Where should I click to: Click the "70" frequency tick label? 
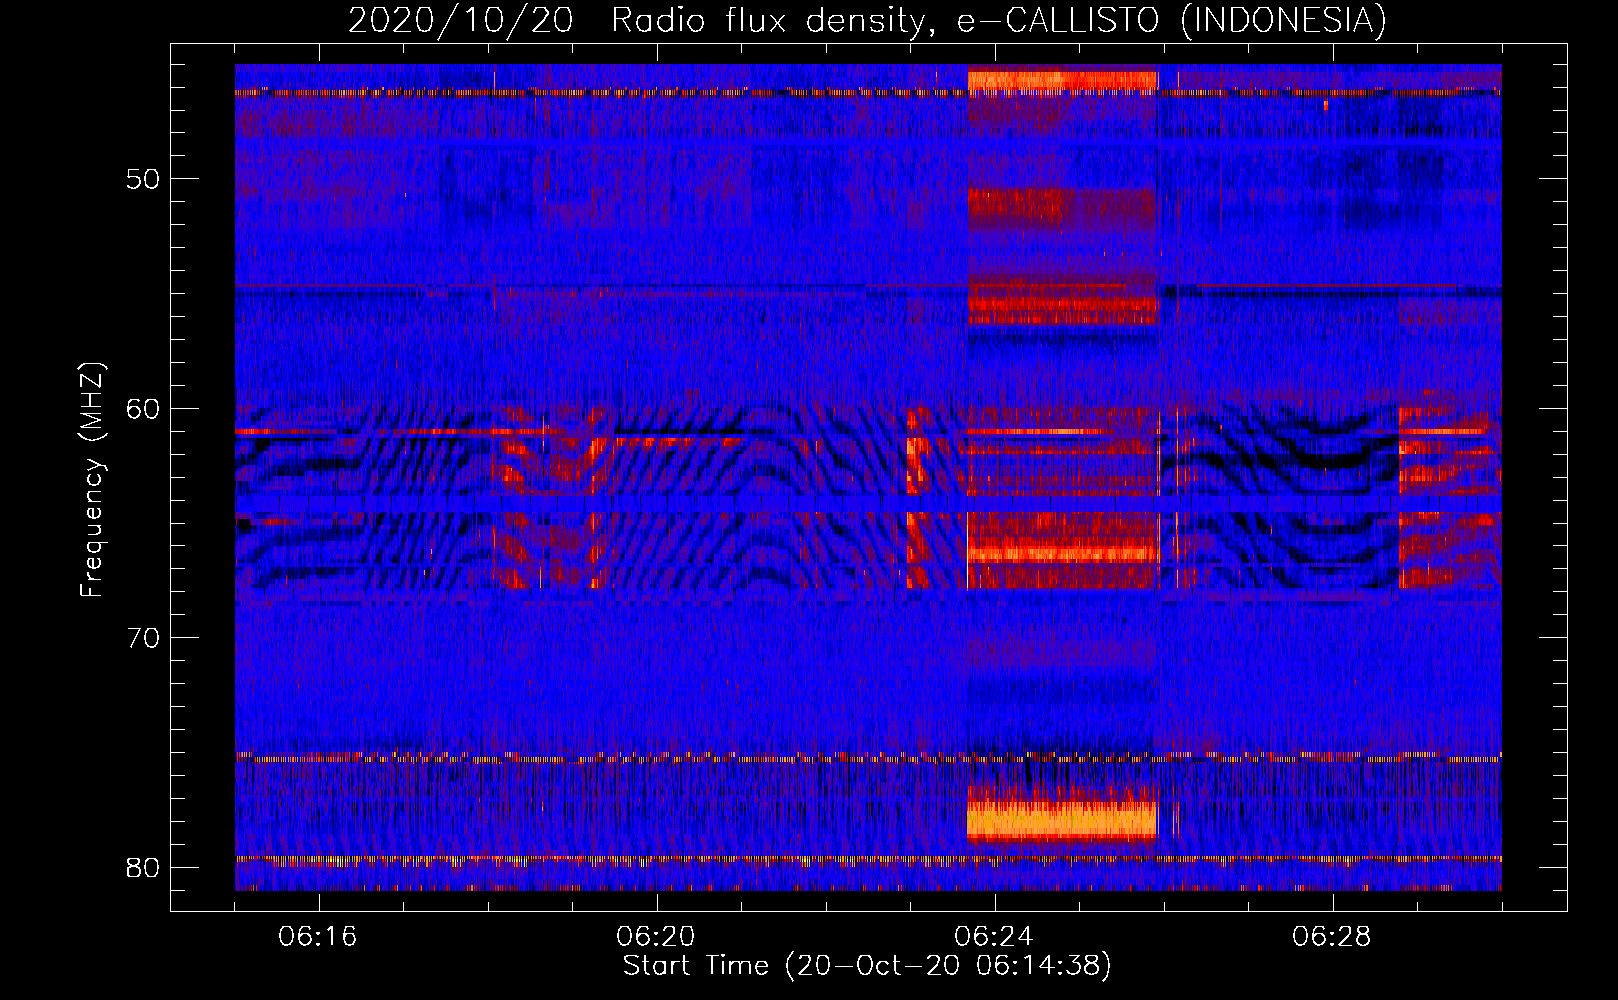pos(143,638)
